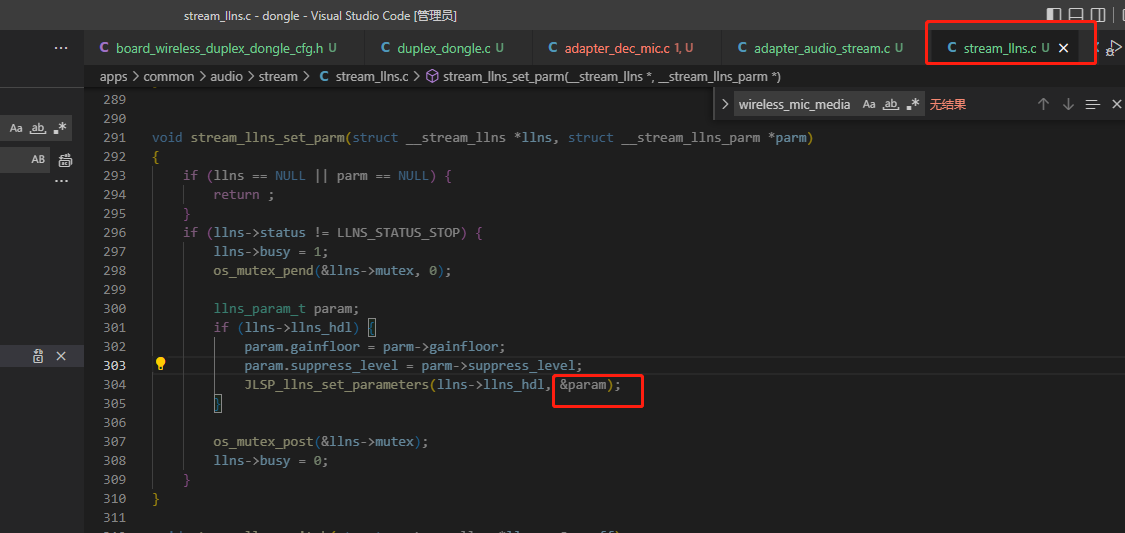Click the '无结果' no-results label

948,104
